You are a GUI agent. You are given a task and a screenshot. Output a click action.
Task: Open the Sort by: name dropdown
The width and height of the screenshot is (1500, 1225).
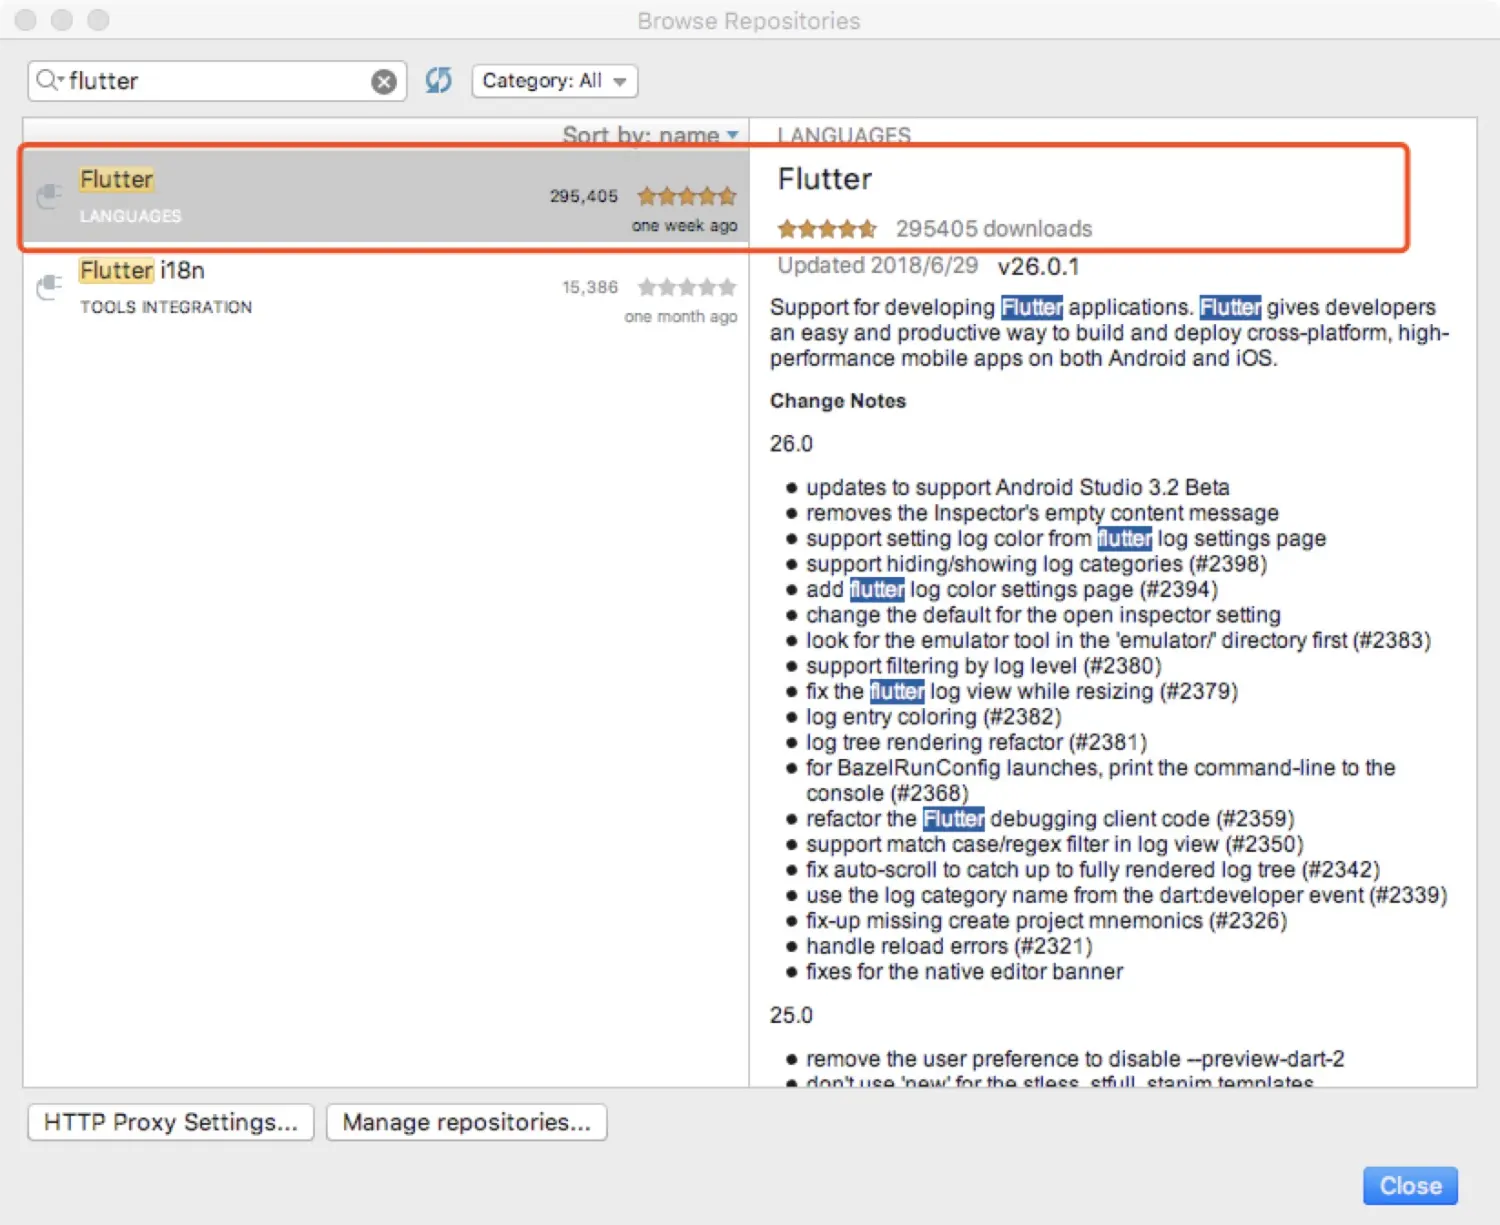pyautogui.click(x=650, y=135)
